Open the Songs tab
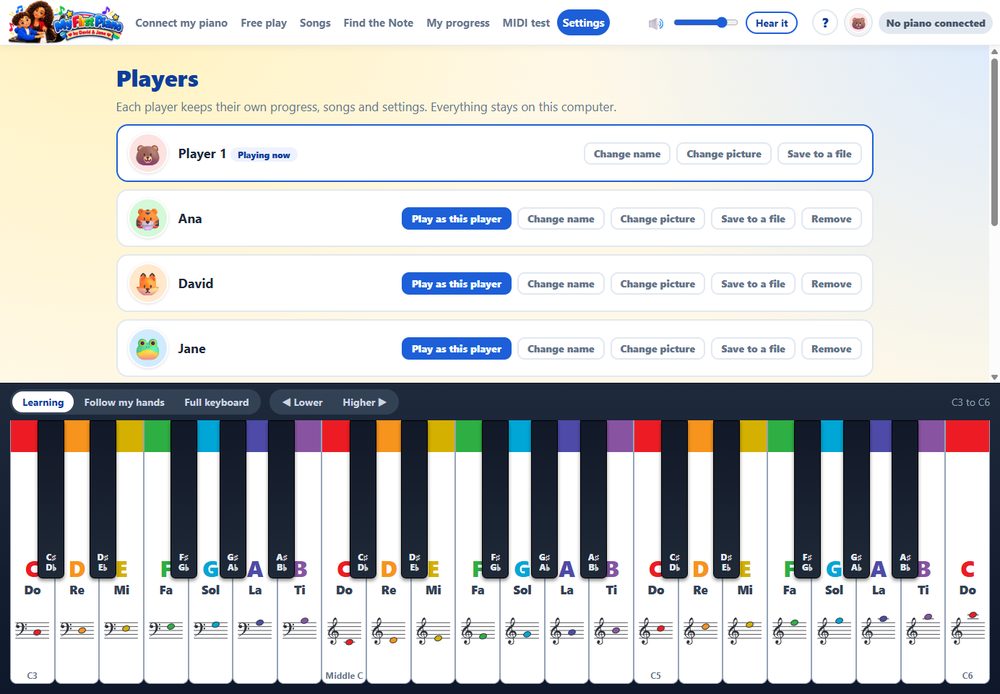The image size is (1000, 694). [315, 23]
